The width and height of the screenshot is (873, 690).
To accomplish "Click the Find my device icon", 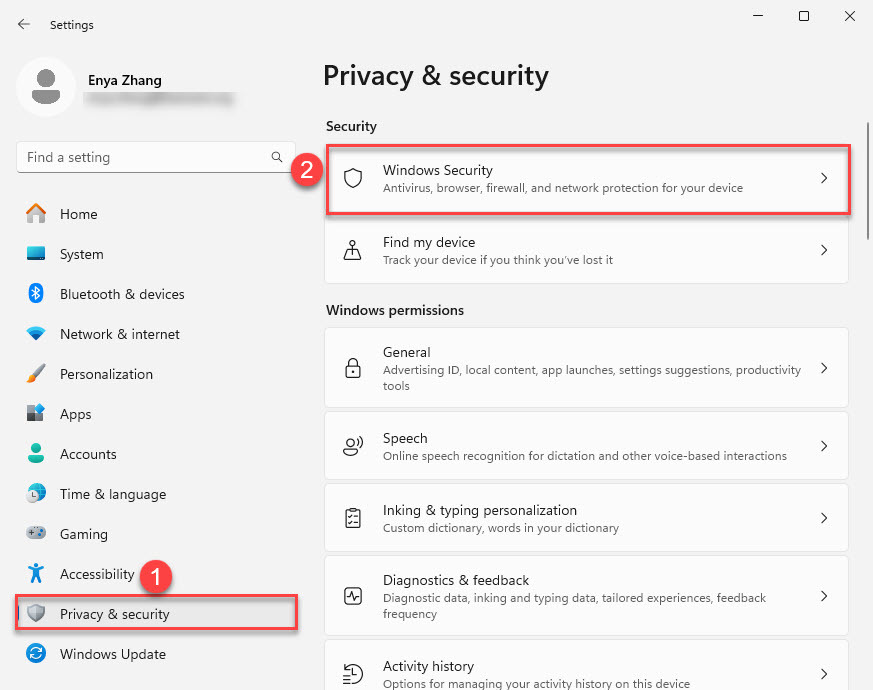I will [352, 250].
